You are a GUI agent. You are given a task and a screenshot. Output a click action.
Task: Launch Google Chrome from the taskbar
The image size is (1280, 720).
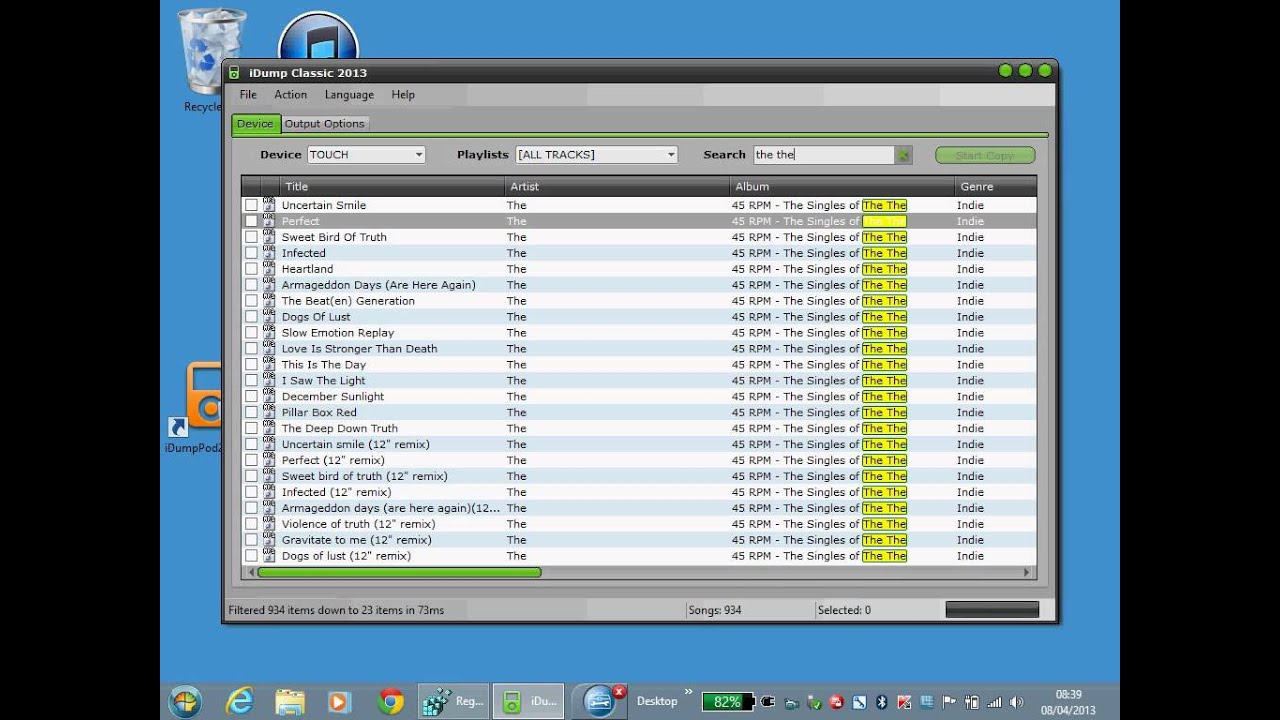pyautogui.click(x=391, y=701)
